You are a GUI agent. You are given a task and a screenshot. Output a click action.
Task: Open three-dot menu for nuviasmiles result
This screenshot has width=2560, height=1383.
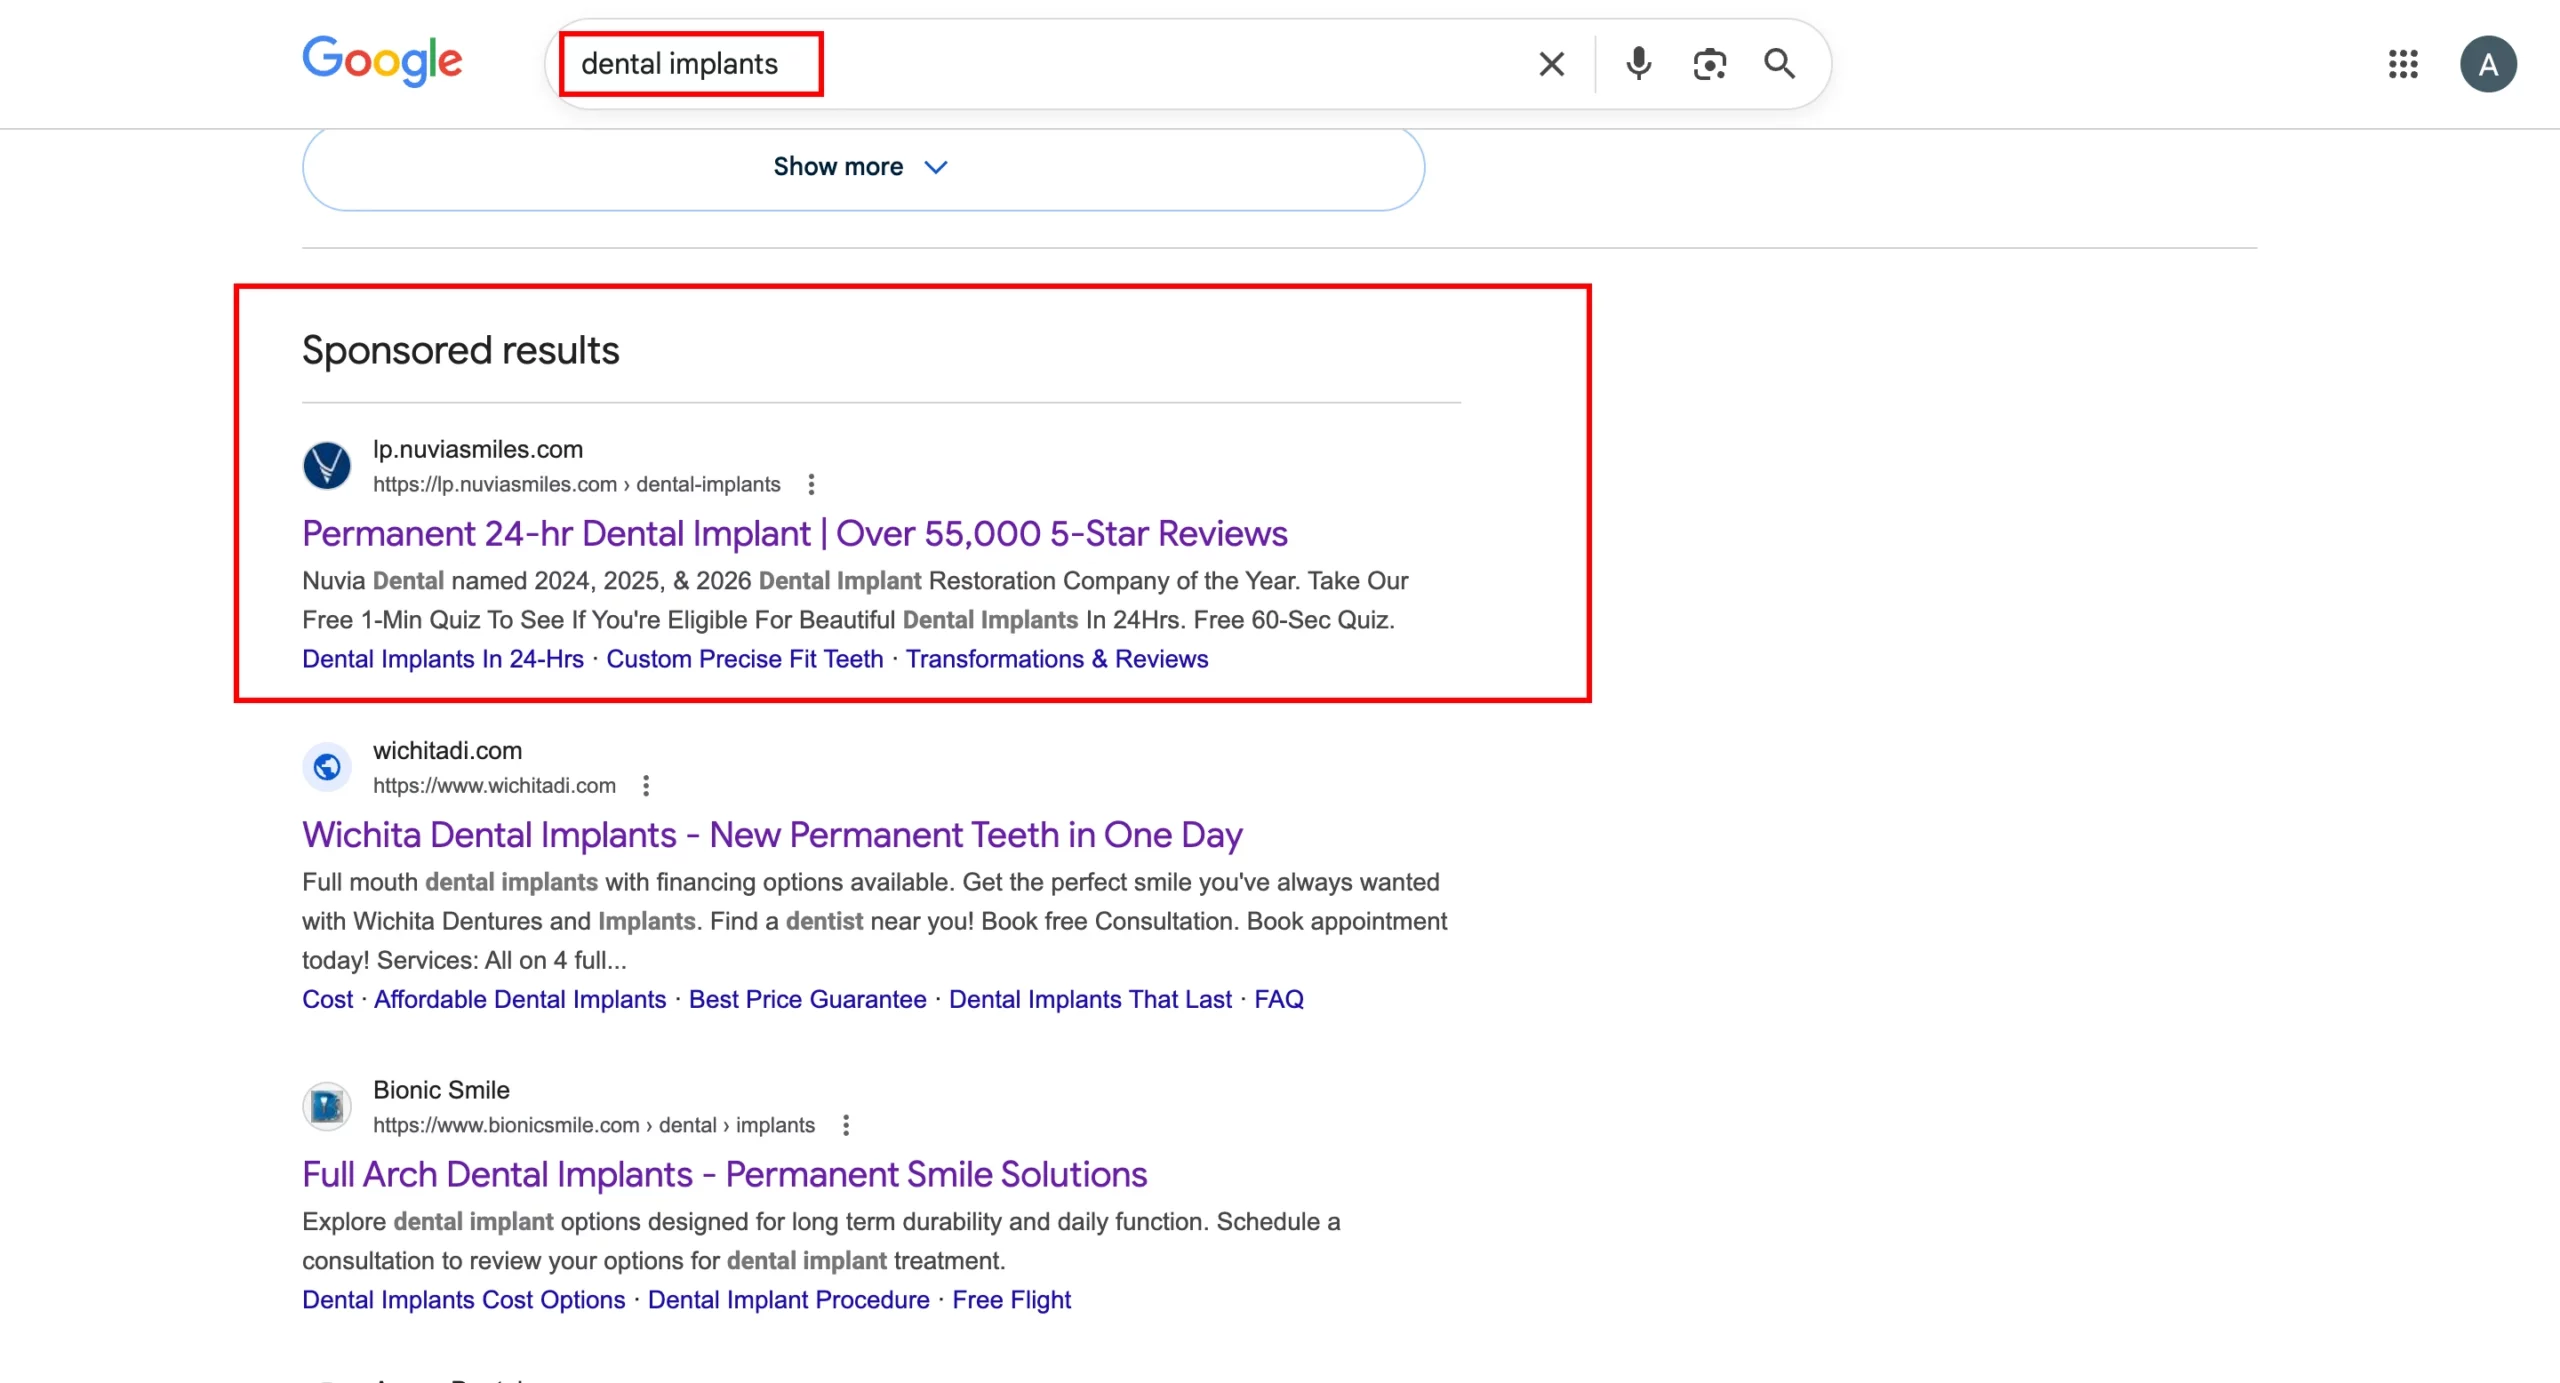tap(811, 484)
